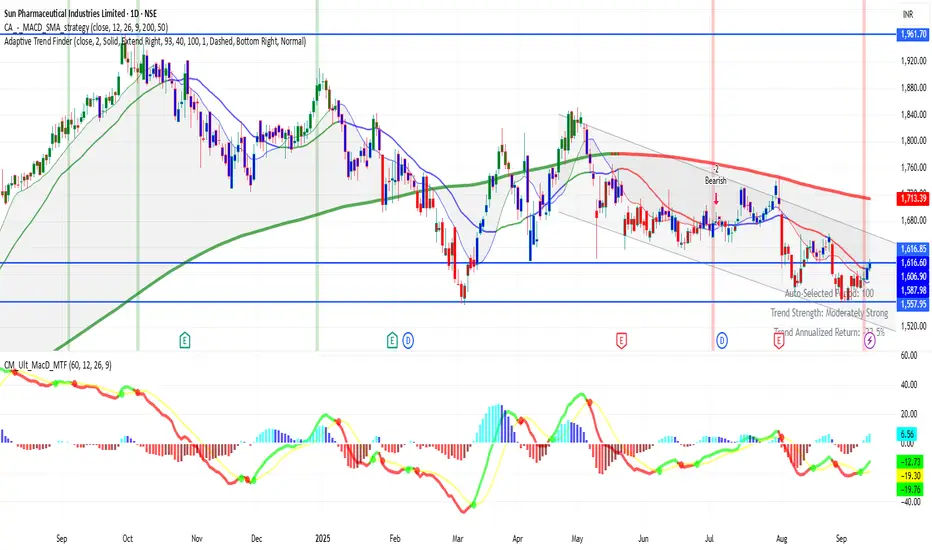
Task: Click the Oct label on the time axis
Action: pyautogui.click(x=128, y=539)
